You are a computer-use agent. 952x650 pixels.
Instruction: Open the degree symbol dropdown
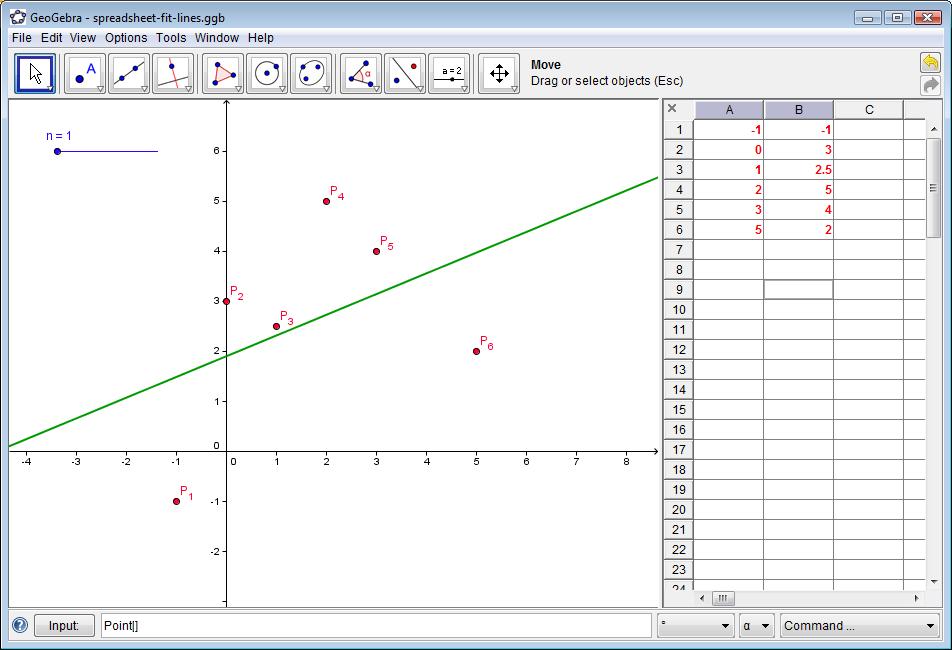[695, 626]
